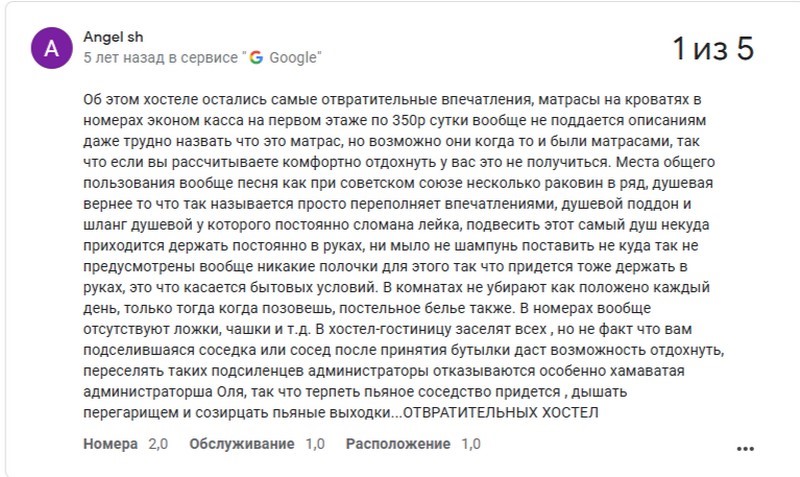
Task: Click the Обслуживание 1,0 score value
Action: pyautogui.click(x=315, y=444)
